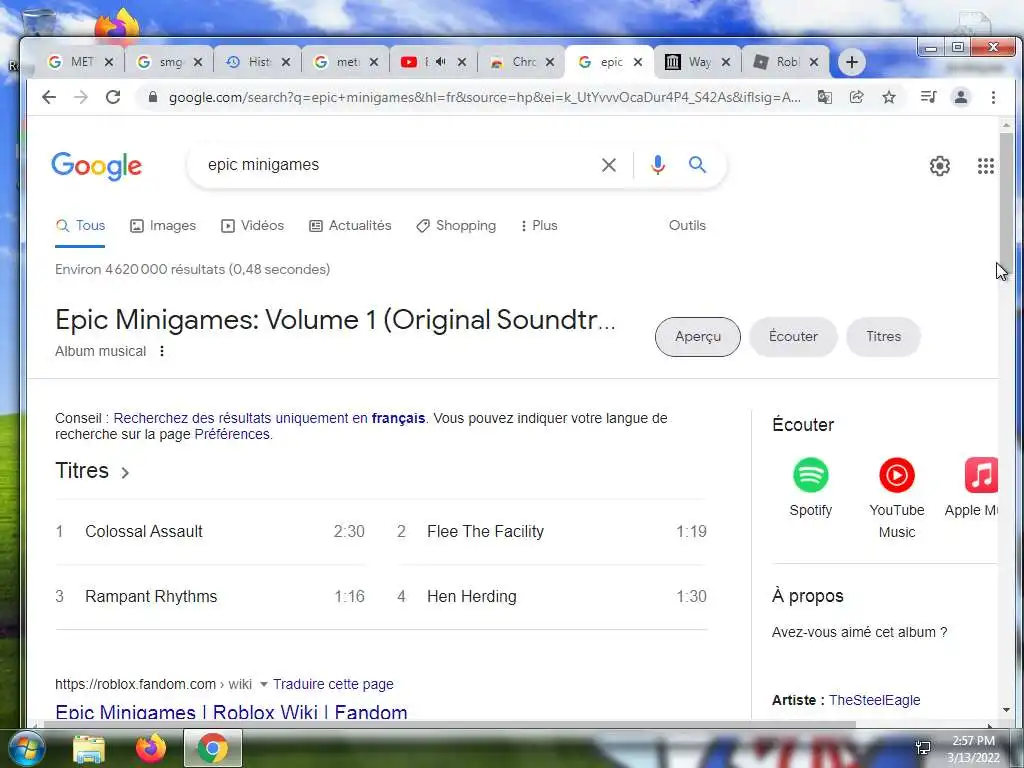Screen dimensions: 1024x768
Task: Go back using the browser back arrow
Action: [49, 97]
